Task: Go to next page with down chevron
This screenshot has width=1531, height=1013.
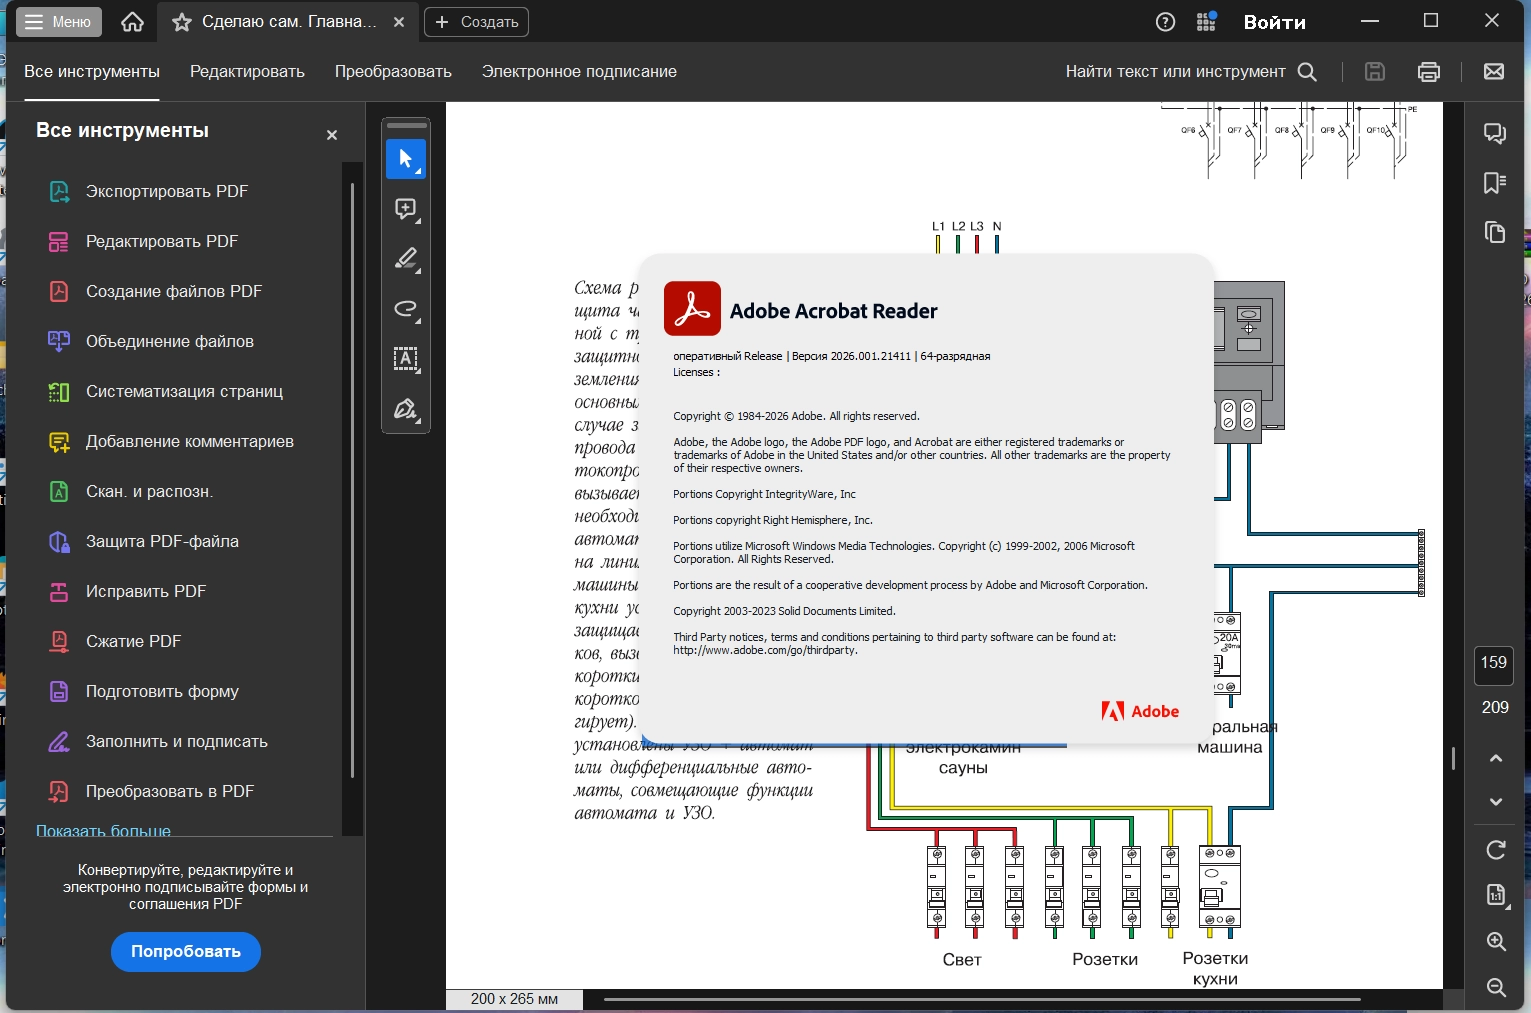Action: [1496, 802]
